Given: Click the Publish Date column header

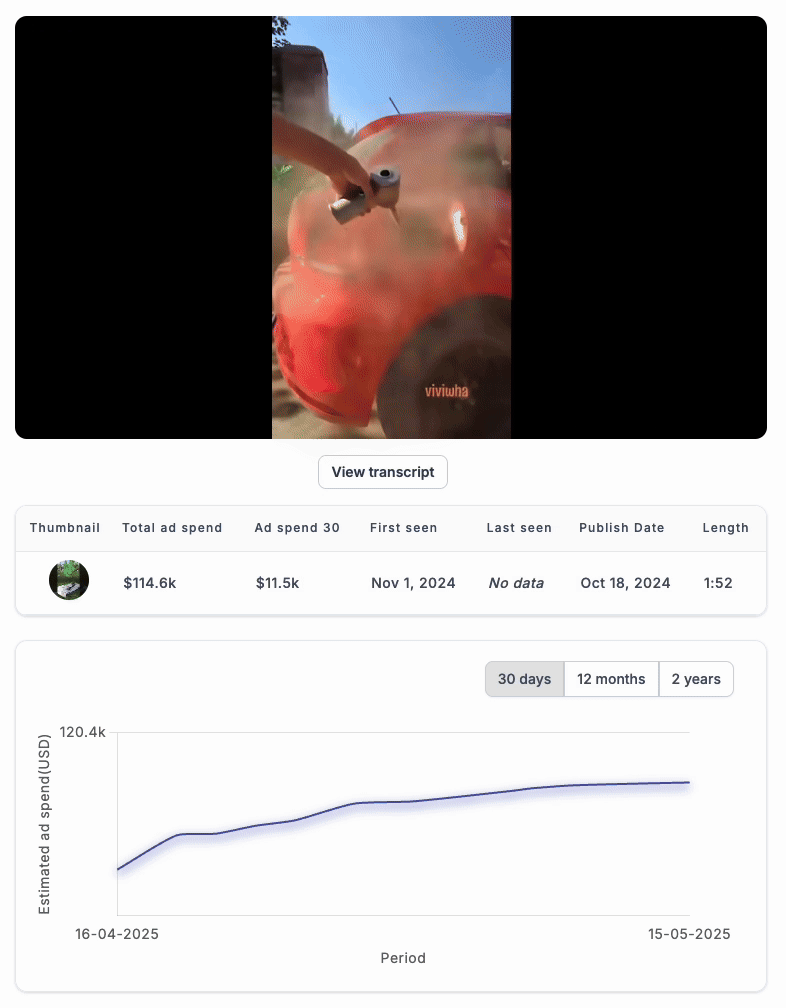Looking at the screenshot, I should pyautogui.click(x=621, y=528).
